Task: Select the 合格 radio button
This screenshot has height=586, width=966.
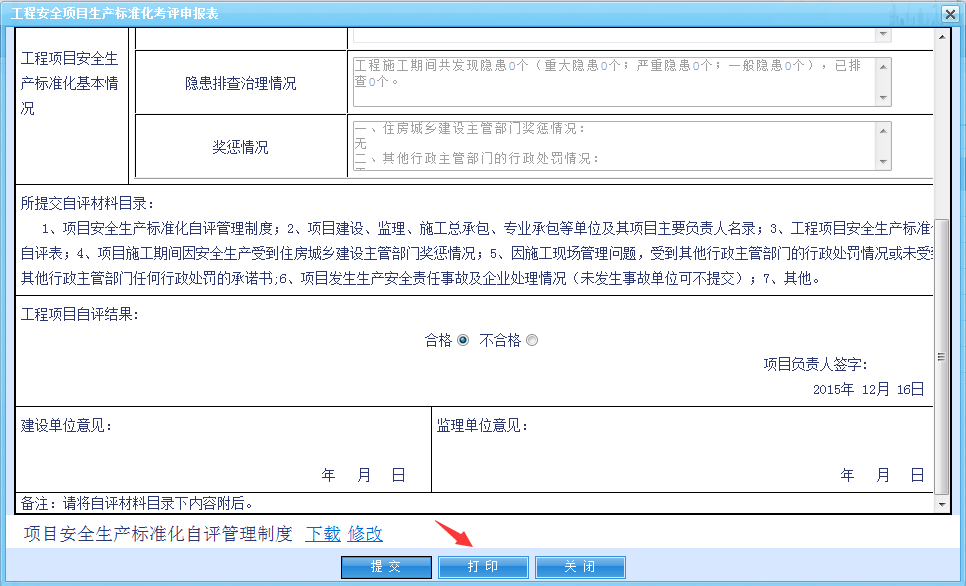Action: pos(463,340)
